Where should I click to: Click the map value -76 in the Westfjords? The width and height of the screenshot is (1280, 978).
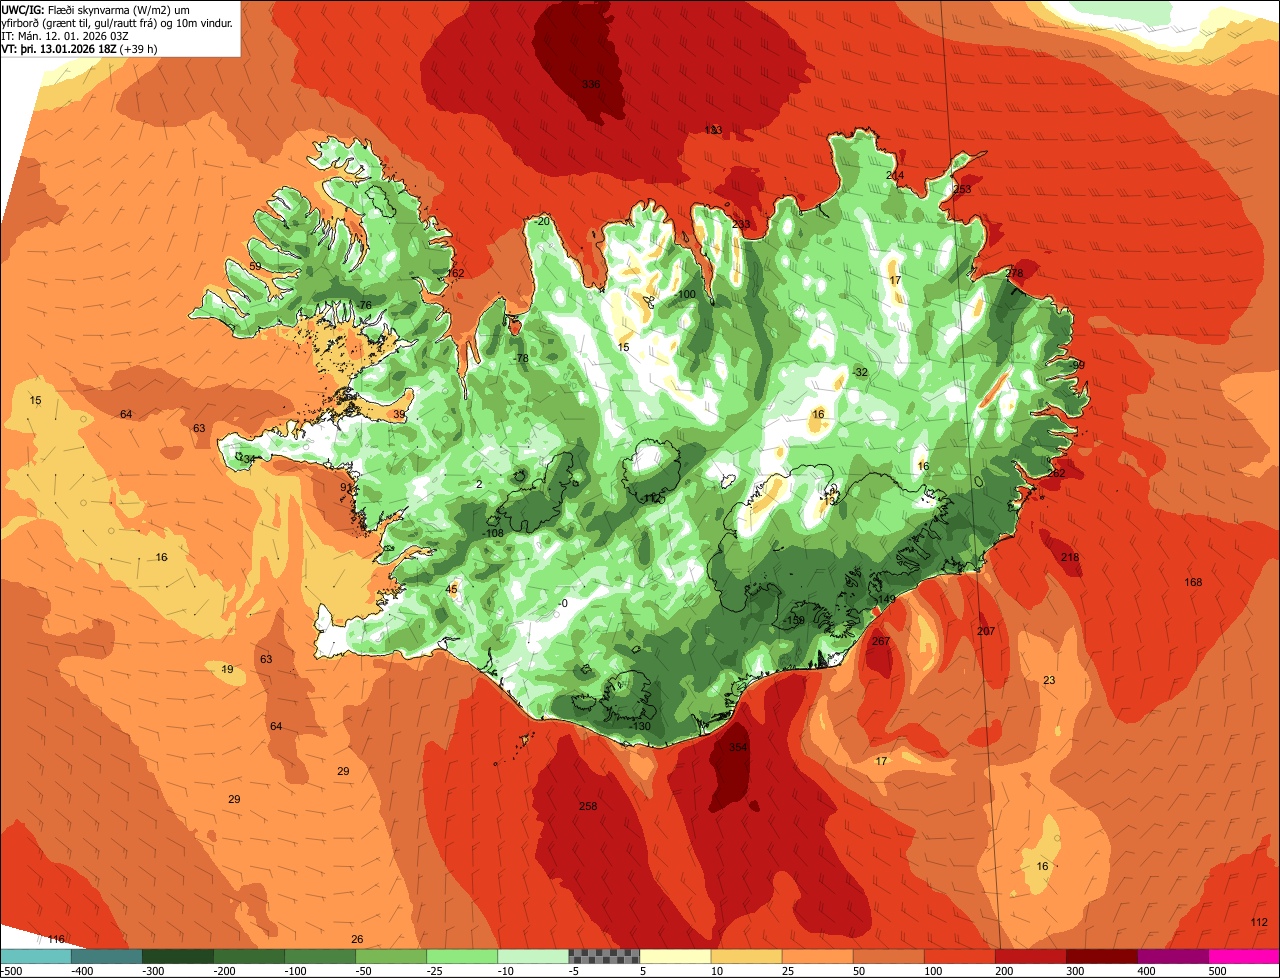pyautogui.click(x=363, y=306)
